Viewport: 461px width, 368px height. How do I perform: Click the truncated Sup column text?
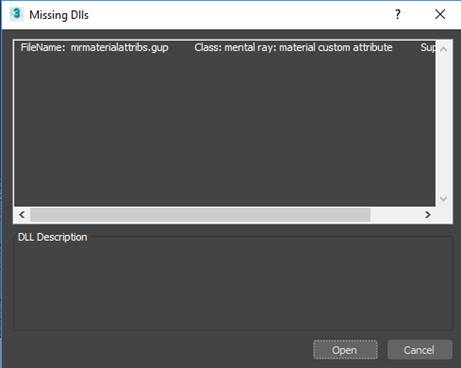[x=428, y=47]
